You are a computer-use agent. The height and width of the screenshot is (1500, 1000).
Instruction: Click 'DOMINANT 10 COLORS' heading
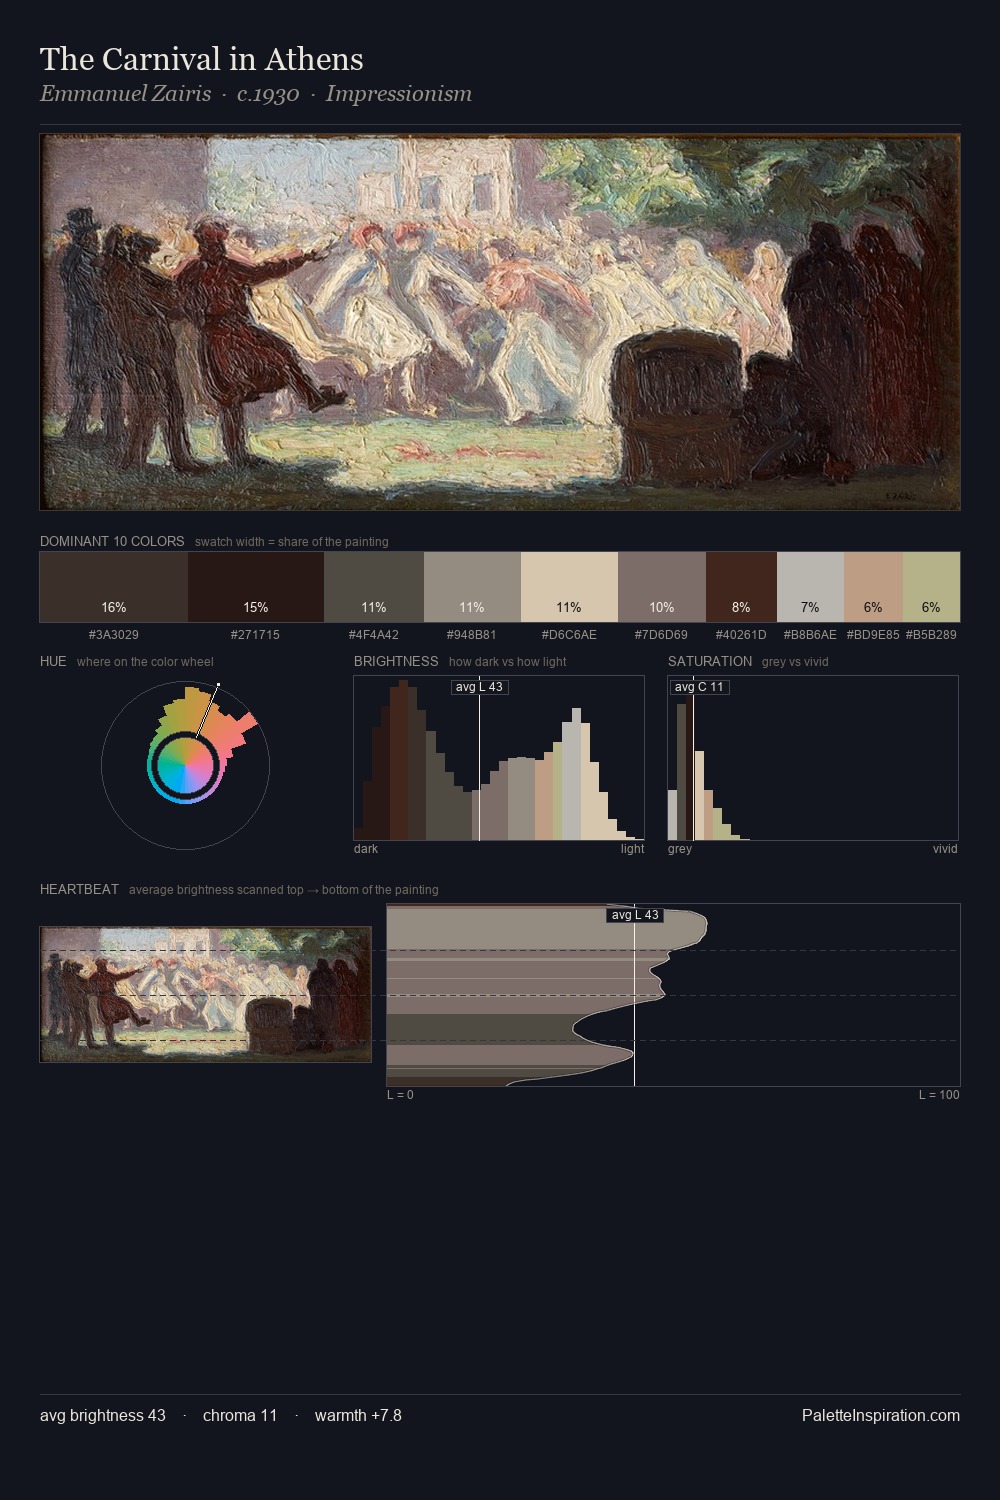[x=112, y=541]
